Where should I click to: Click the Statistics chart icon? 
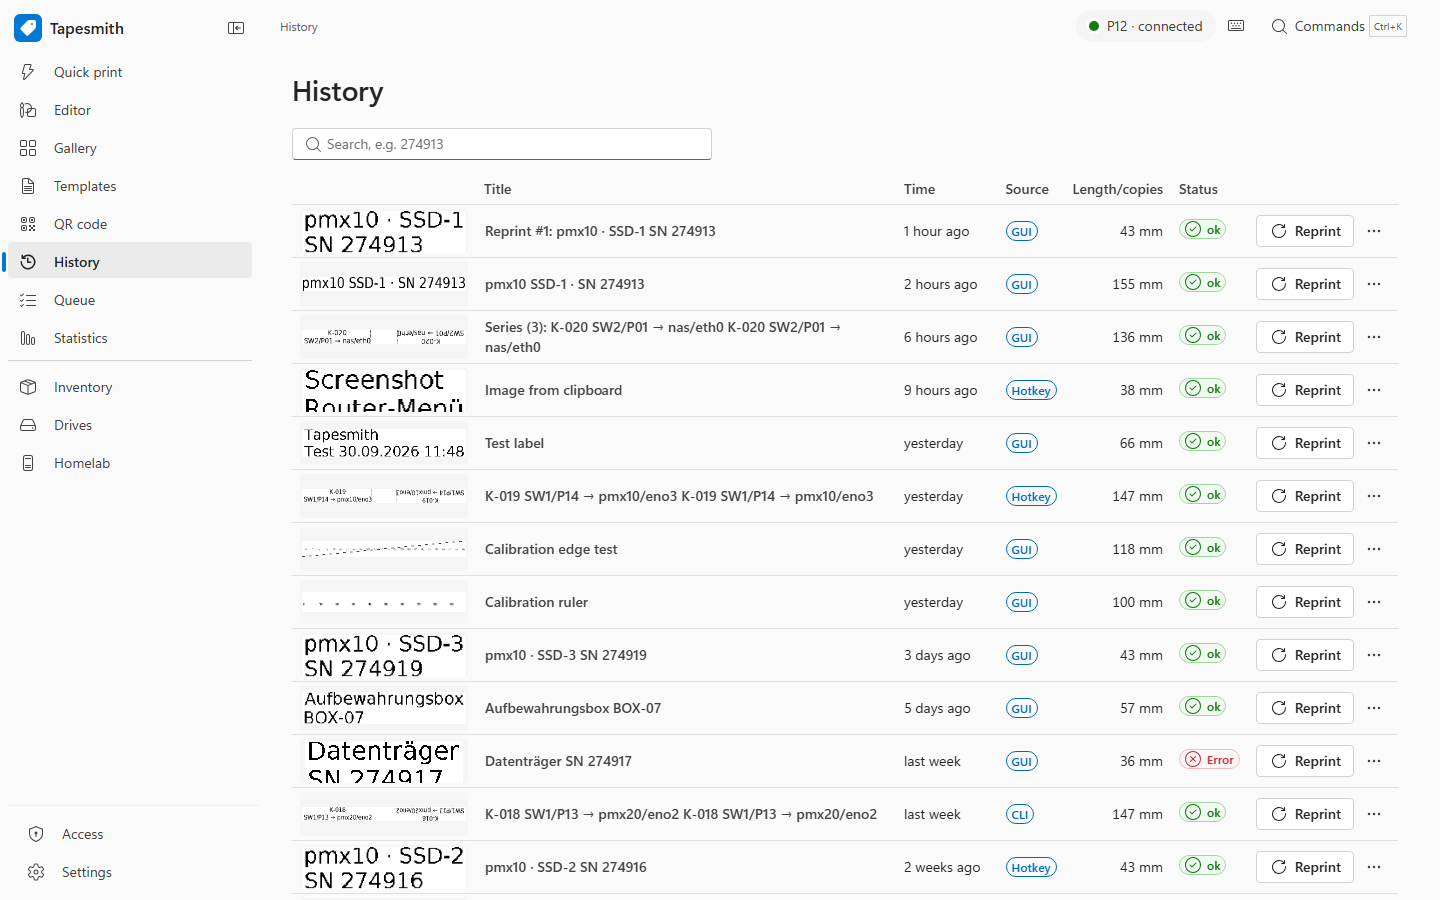(28, 338)
